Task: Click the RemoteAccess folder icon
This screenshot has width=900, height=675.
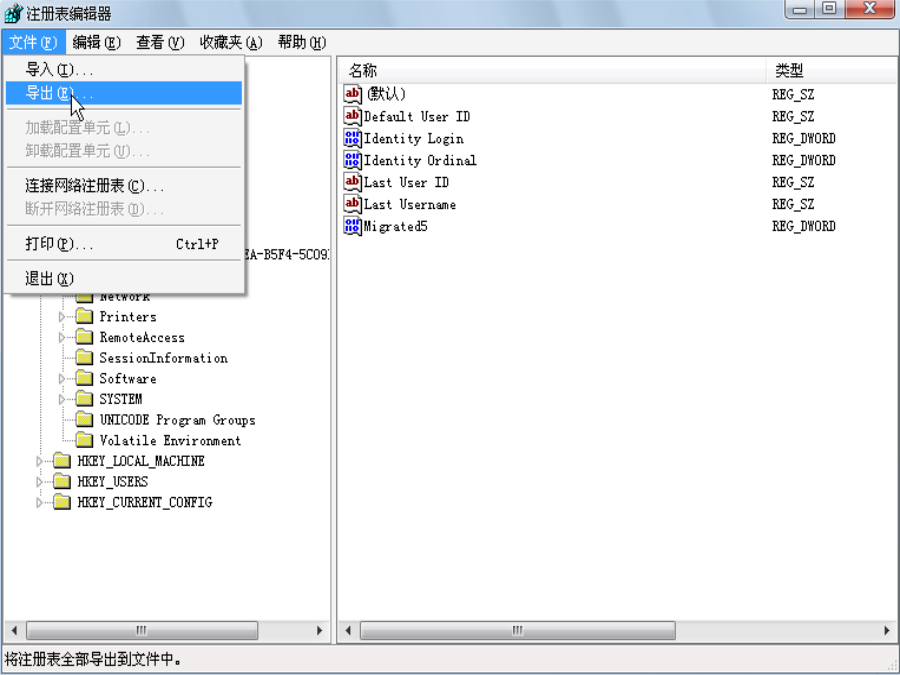Action: pyautogui.click(x=84, y=337)
